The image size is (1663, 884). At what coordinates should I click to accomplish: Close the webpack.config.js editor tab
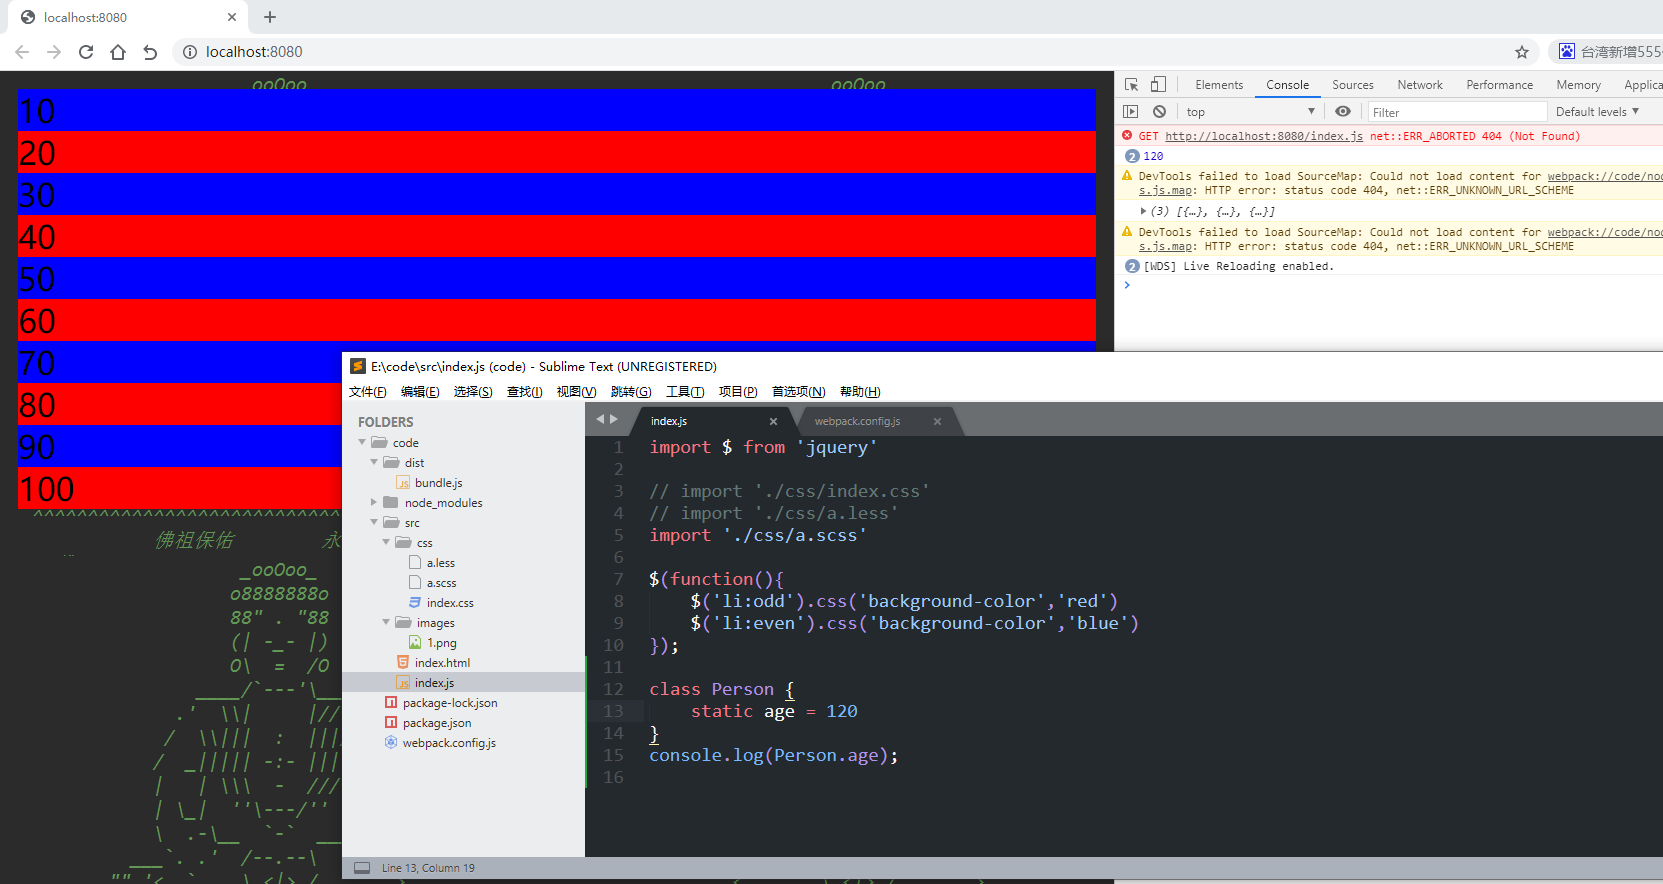(x=937, y=421)
